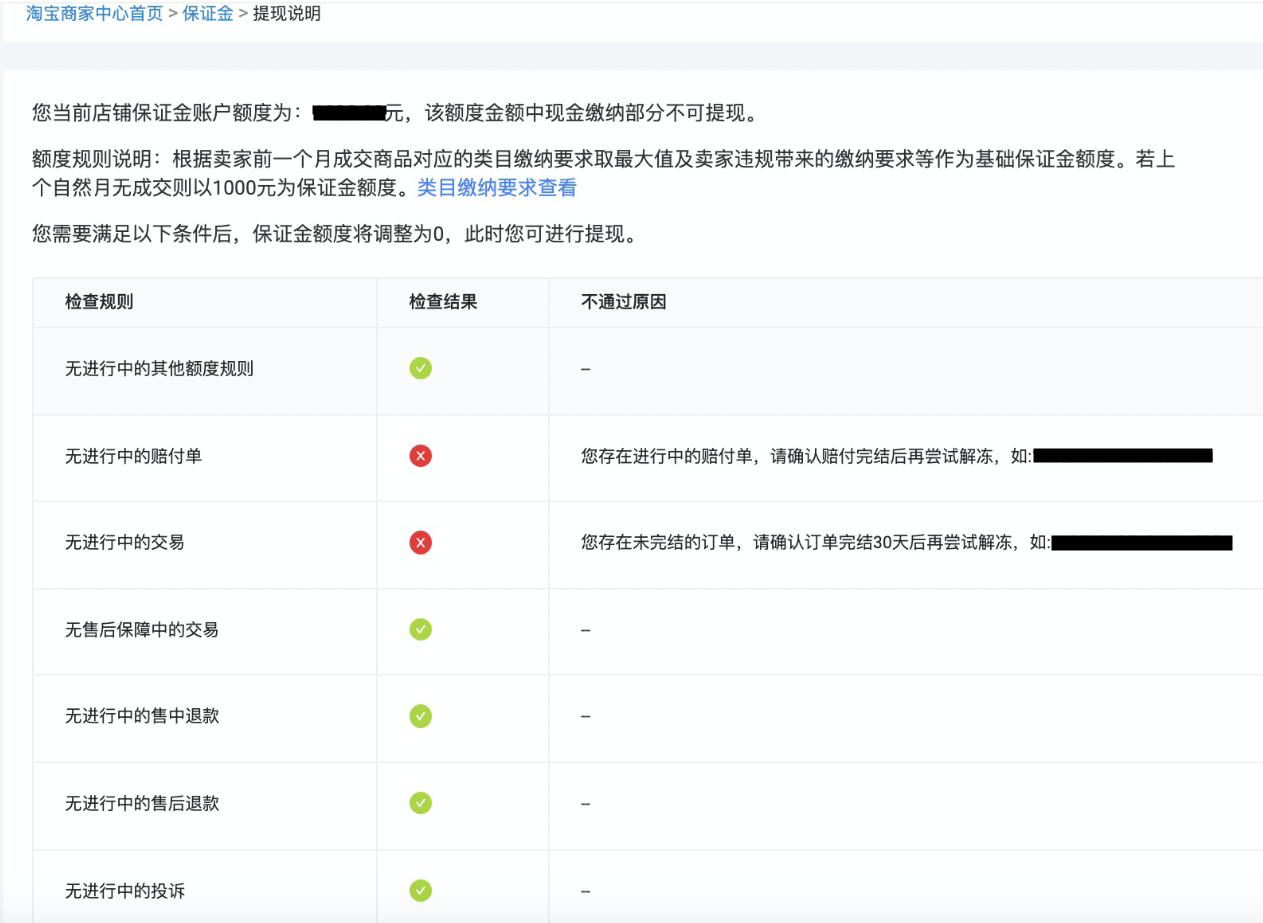Click green check icon for 无进行中的投诉

[x=421, y=890]
